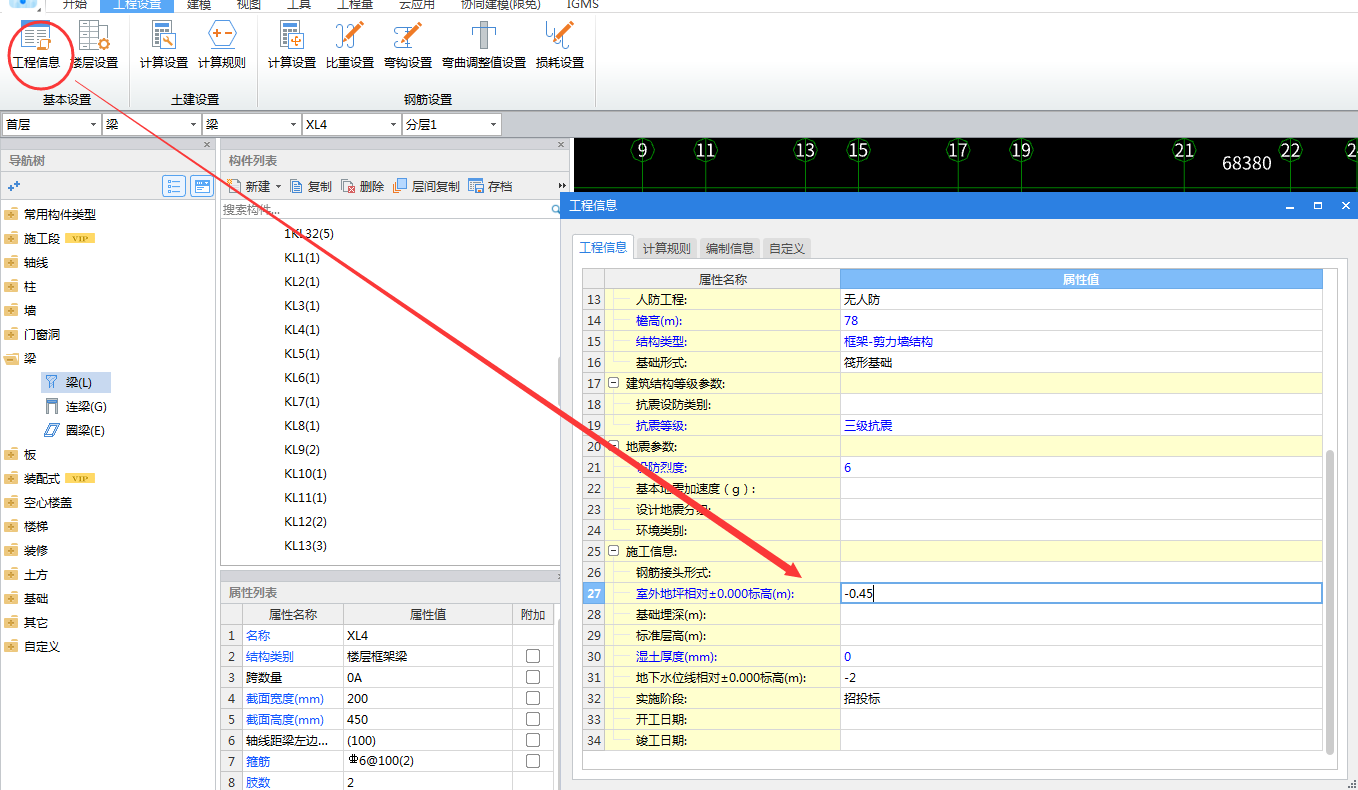Viewport: 1358px width, 790px height.
Task: Close the 导航树 panel
Action: (x=207, y=145)
